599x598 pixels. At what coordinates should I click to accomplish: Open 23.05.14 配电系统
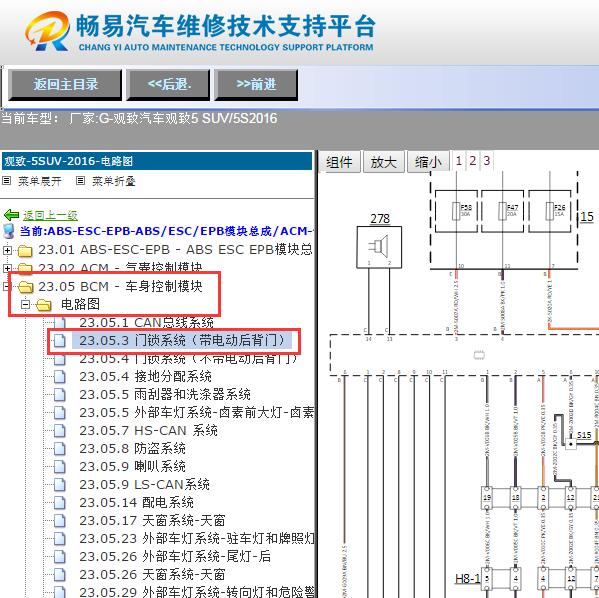pyautogui.click(x=136, y=502)
